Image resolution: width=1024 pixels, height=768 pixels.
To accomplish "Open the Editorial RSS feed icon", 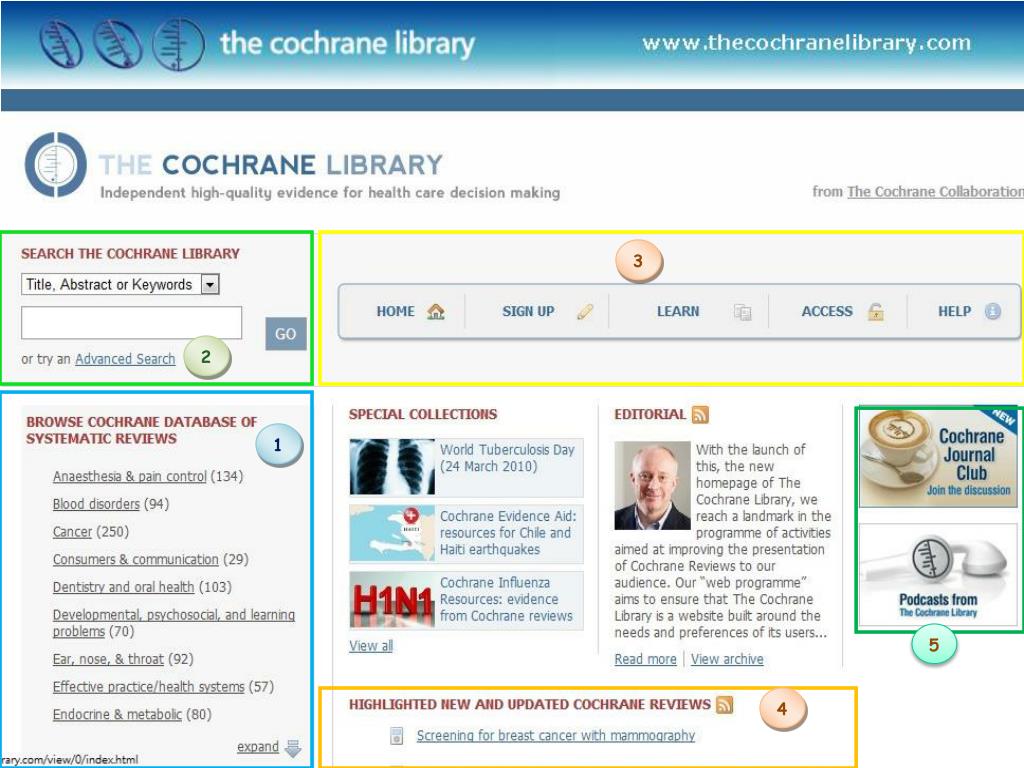I will 700,415.
